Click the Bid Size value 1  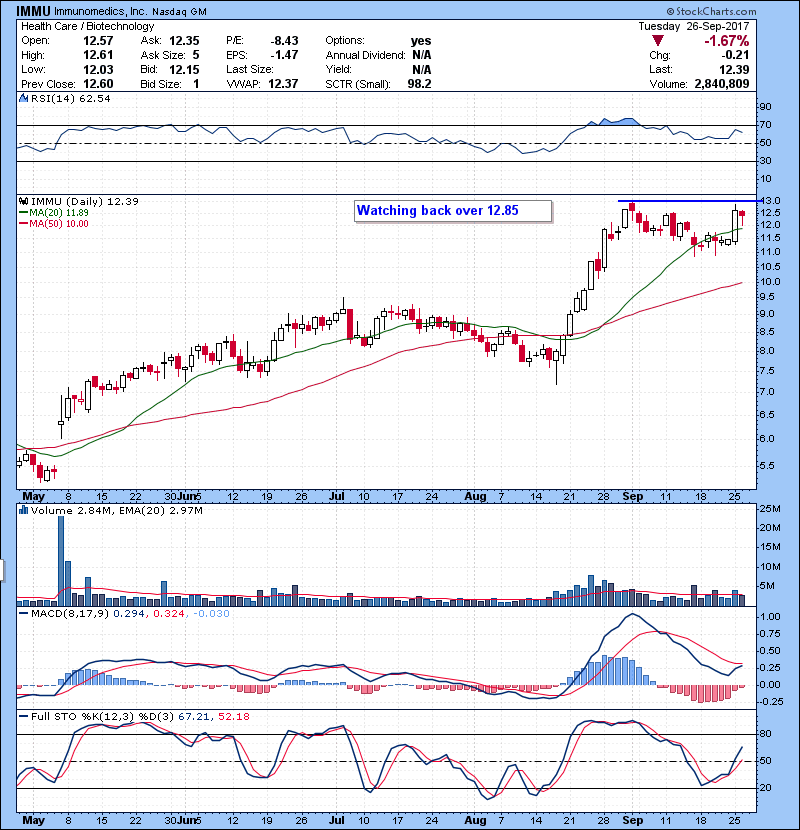coord(196,84)
